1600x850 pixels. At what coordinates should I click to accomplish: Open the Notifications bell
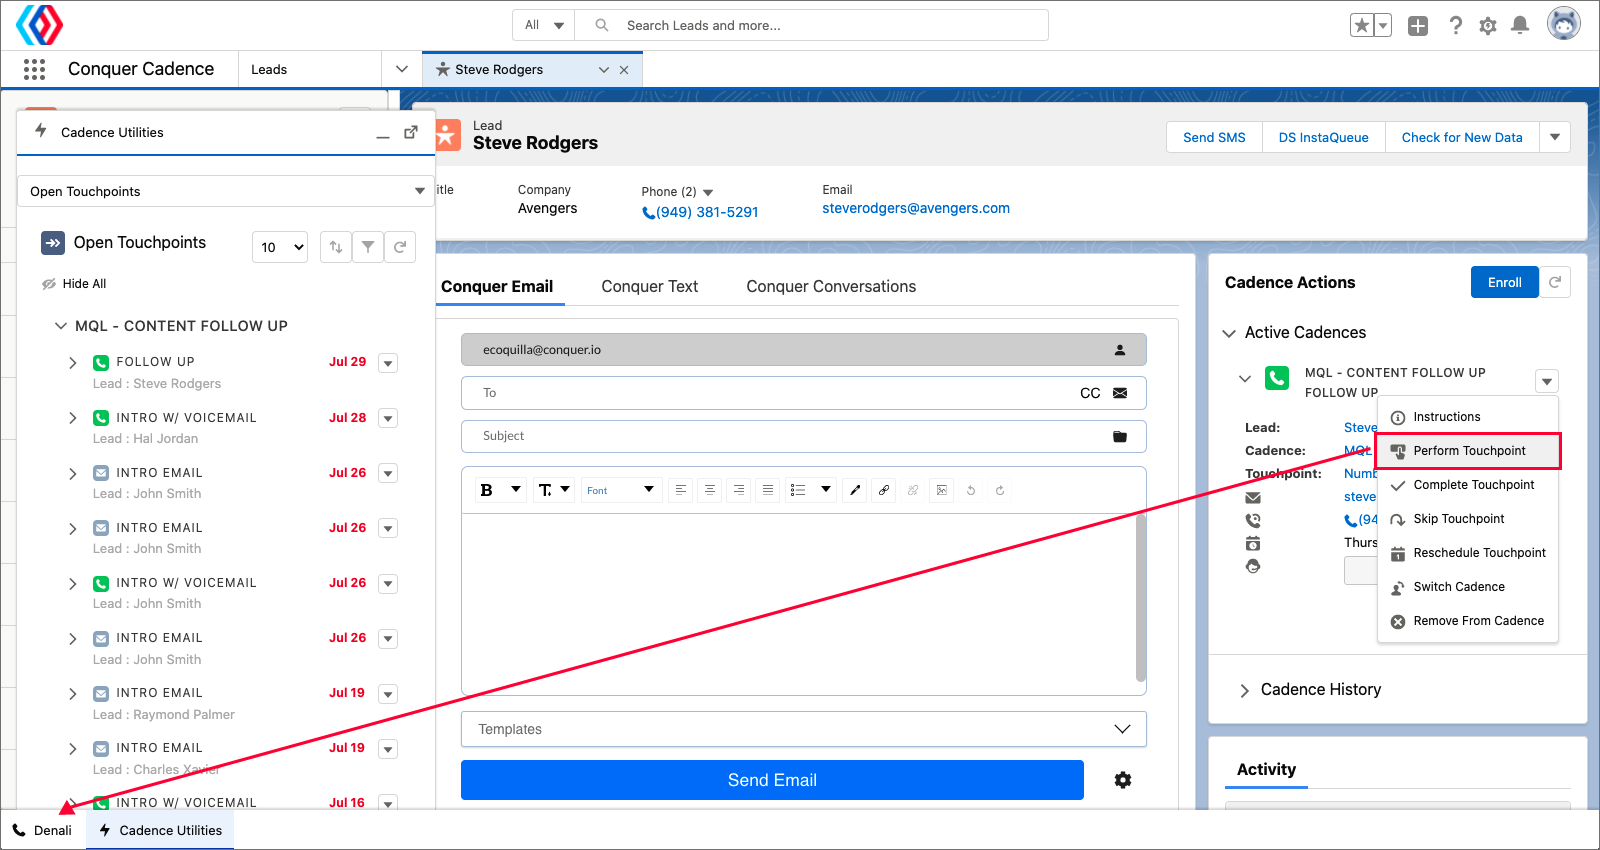point(1520,26)
